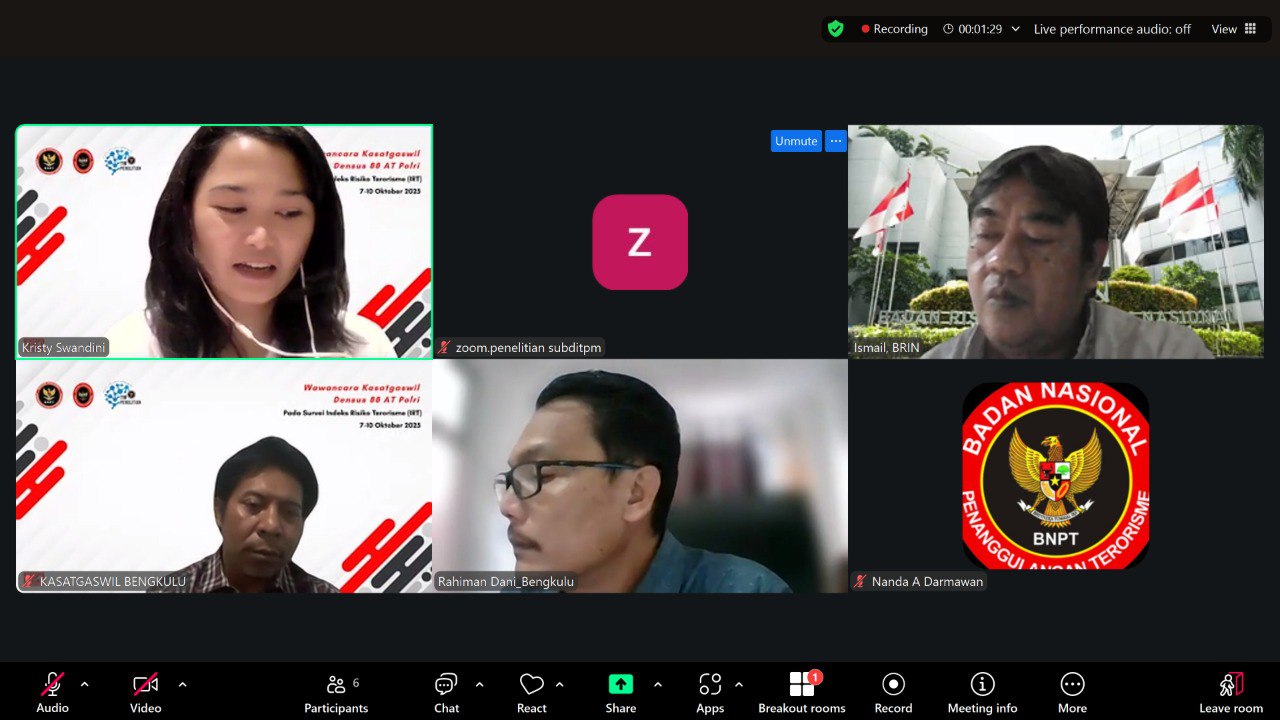Expand the video options arrow

(182, 685)
